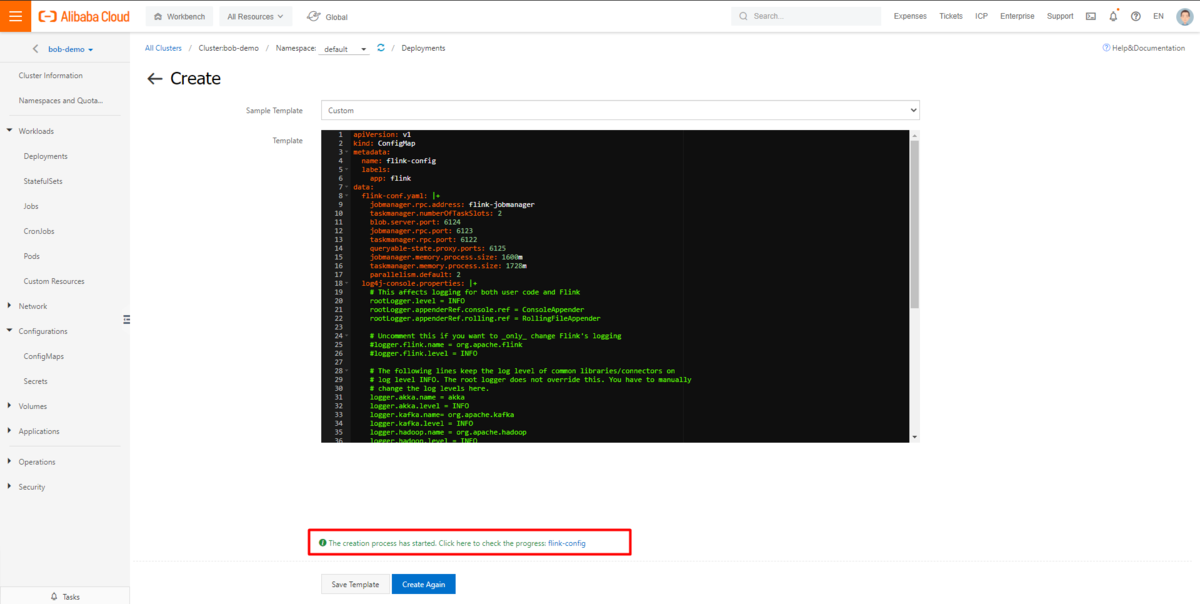Open Pods in the sidebar
The image size is (1200, 604).
pos(32,256)
